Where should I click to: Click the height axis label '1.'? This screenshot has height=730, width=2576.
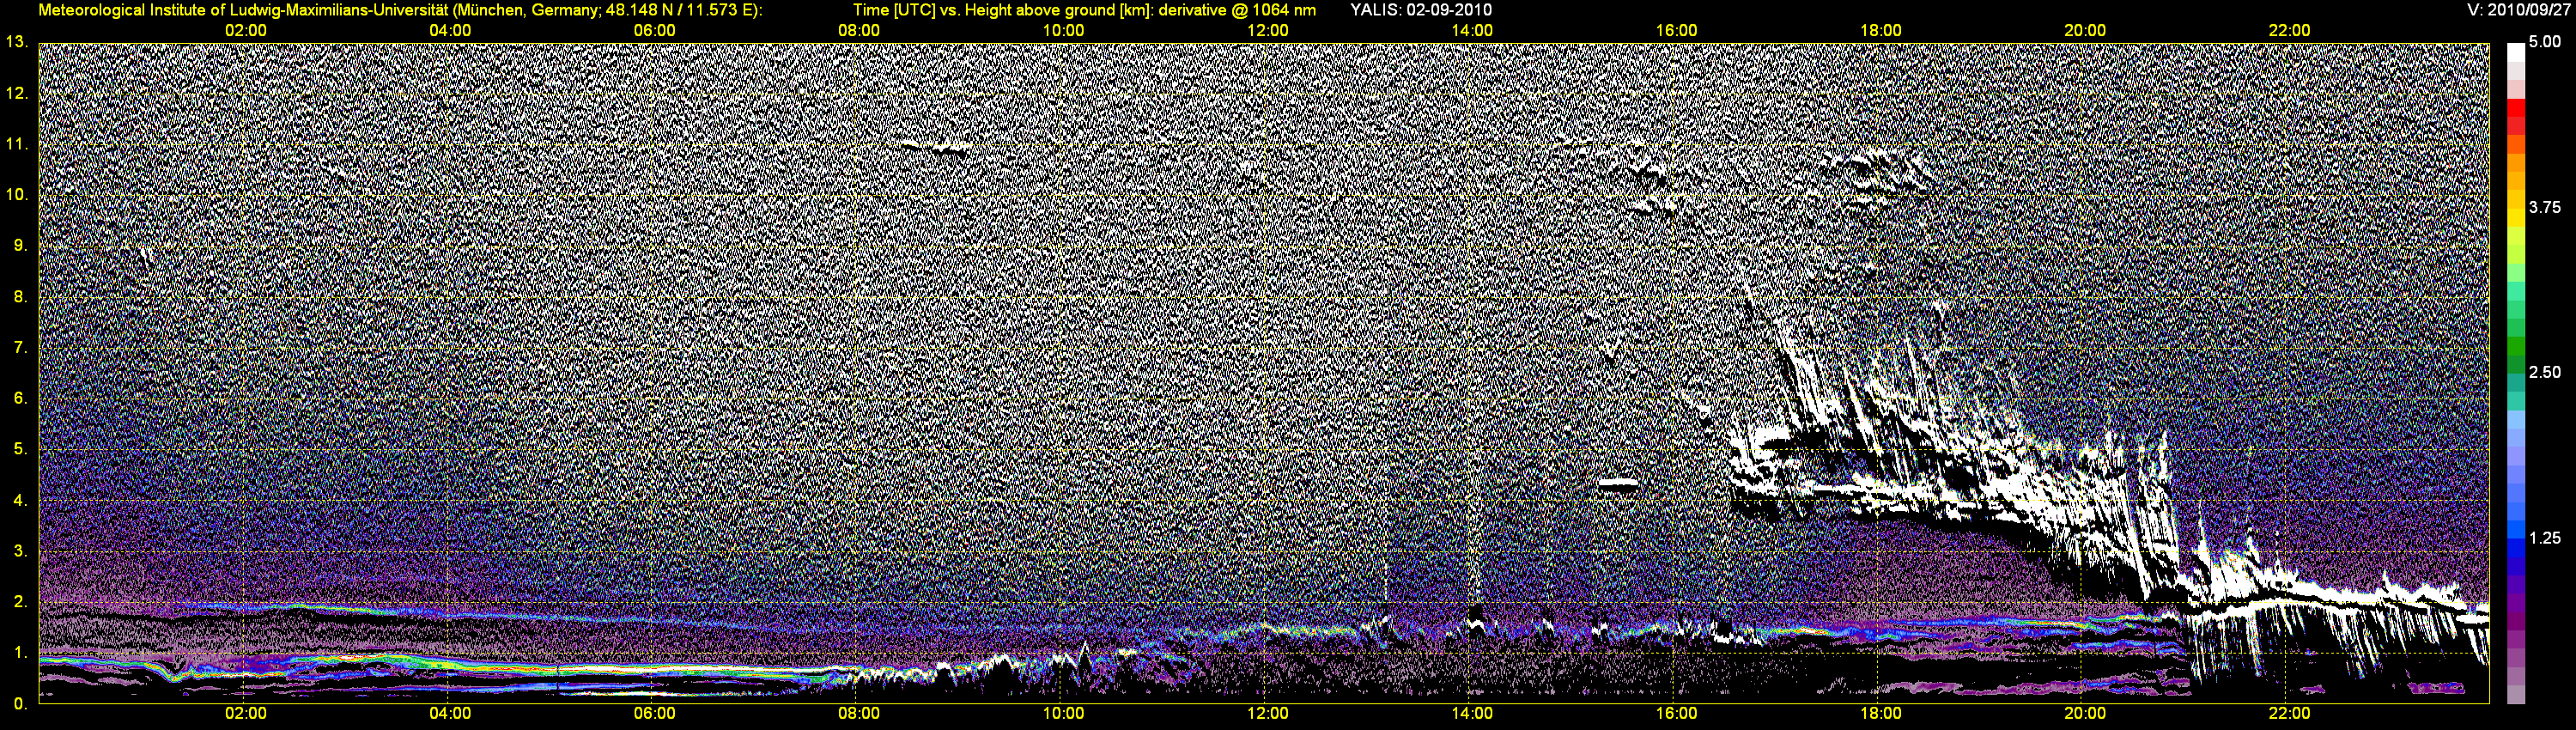click(x=21, y=653)
